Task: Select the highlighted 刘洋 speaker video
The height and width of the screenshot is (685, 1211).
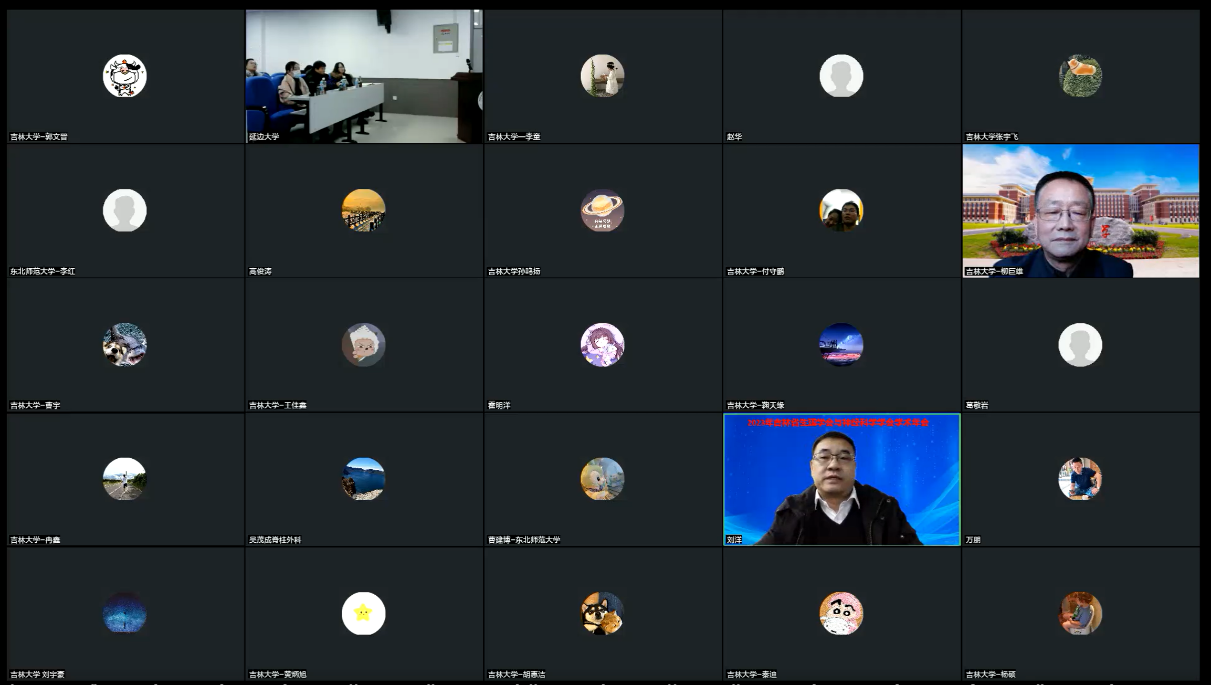Action: pos(841,480)
